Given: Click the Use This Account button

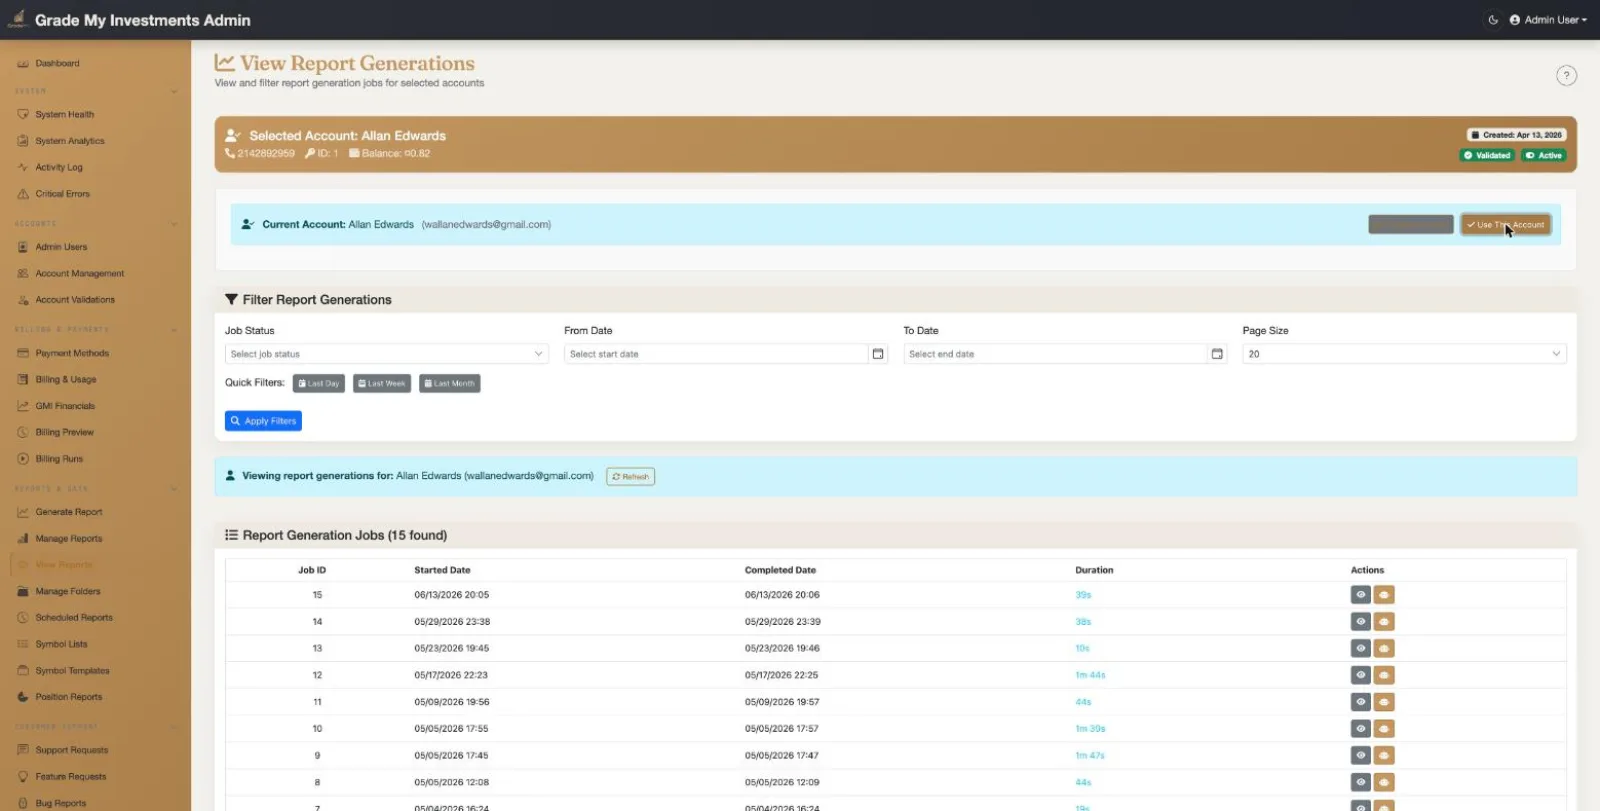Looking at the screenshot, I should [1506, 225].
